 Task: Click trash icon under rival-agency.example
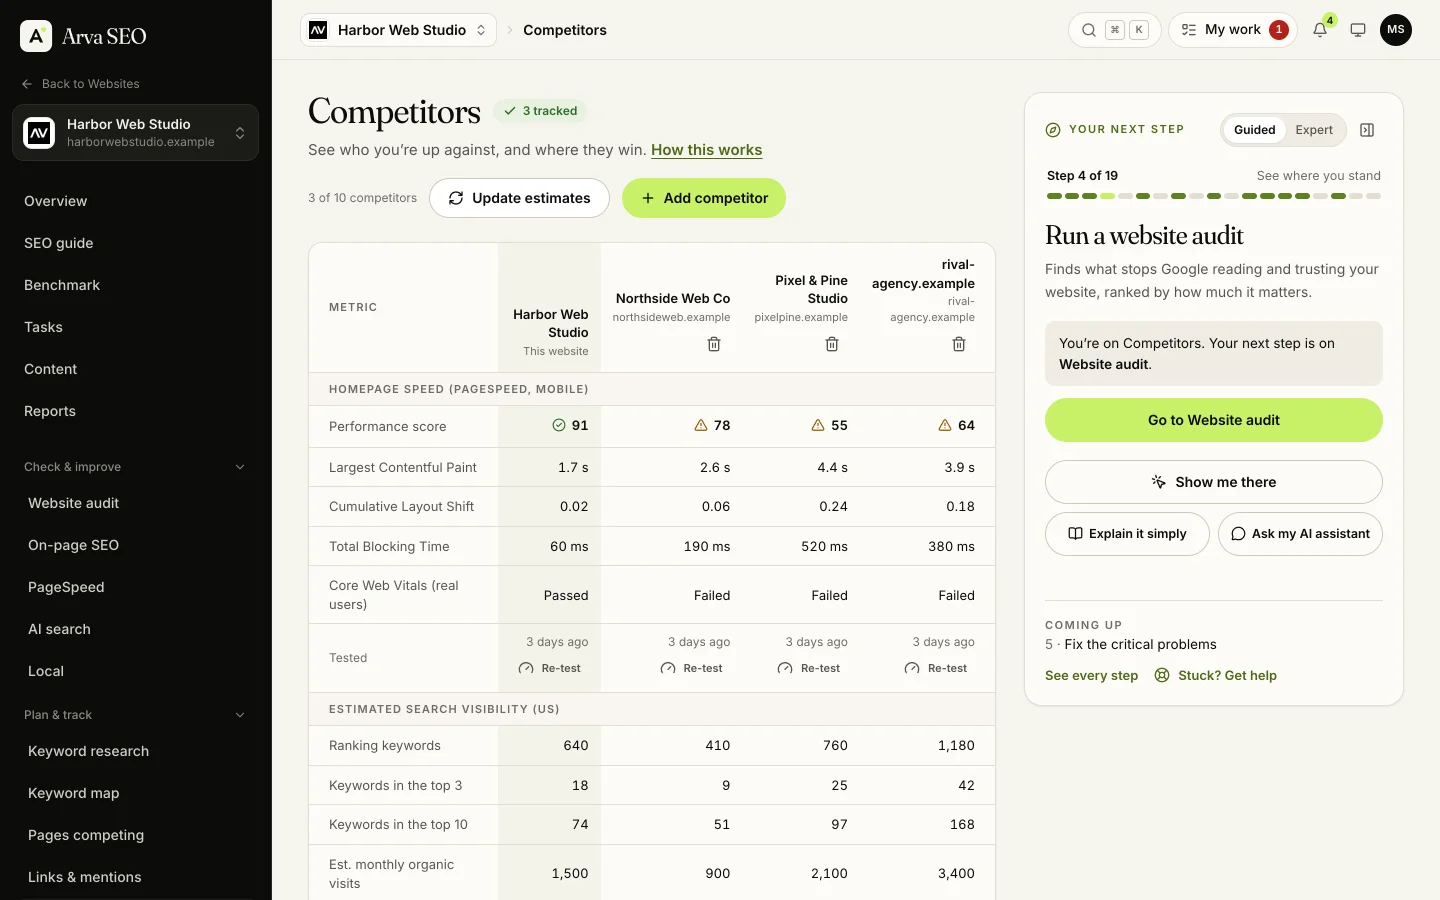pyautogui.click(x=959, y=344)
